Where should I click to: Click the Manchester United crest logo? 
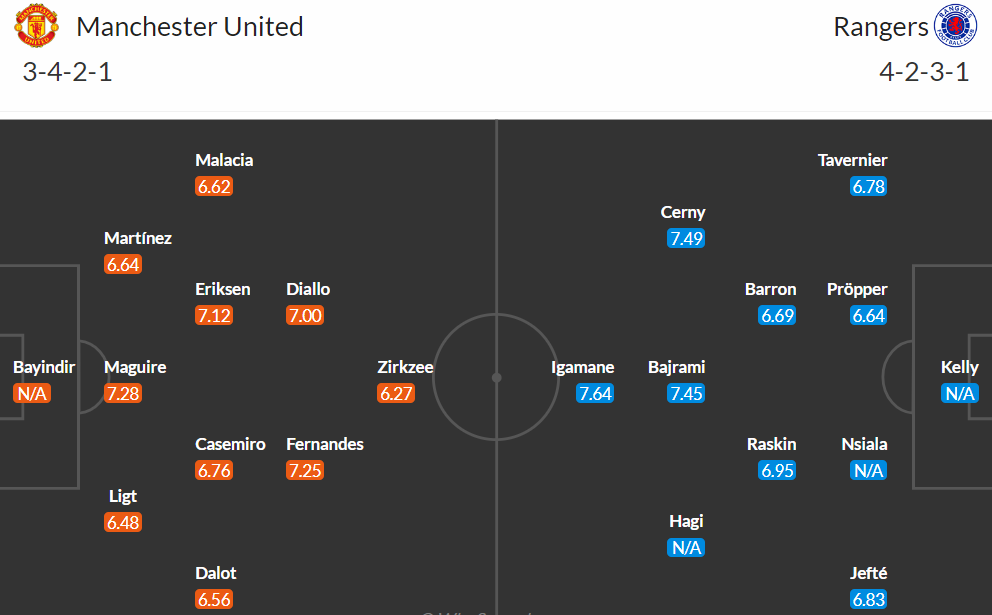click(36, 26)
